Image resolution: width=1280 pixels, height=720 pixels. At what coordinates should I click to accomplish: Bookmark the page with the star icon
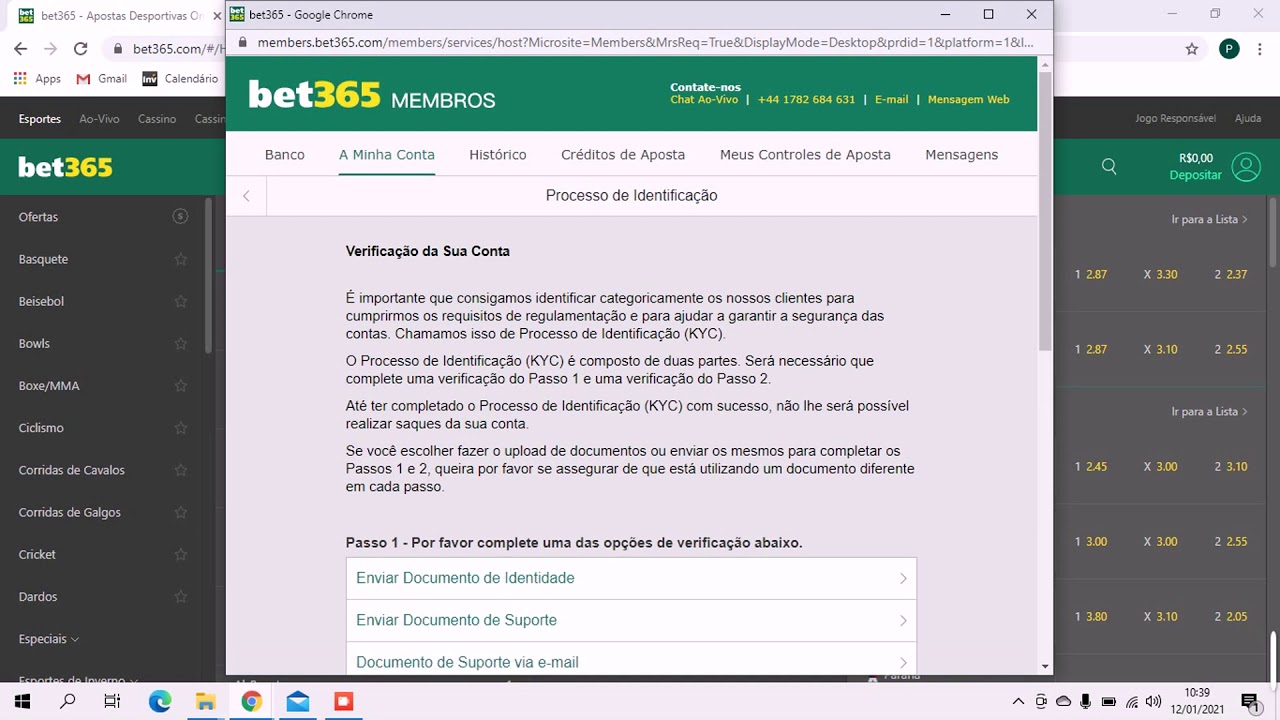pyautogui.click(x=1192, y=48)
